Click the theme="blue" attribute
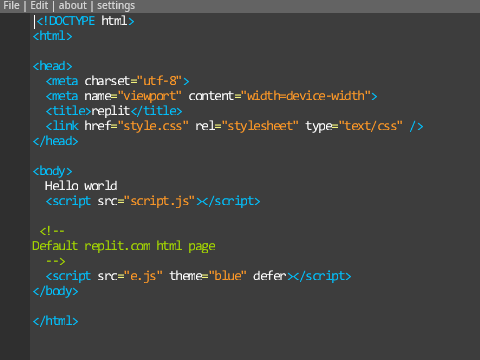480x360 pixels. click(208, 276)
